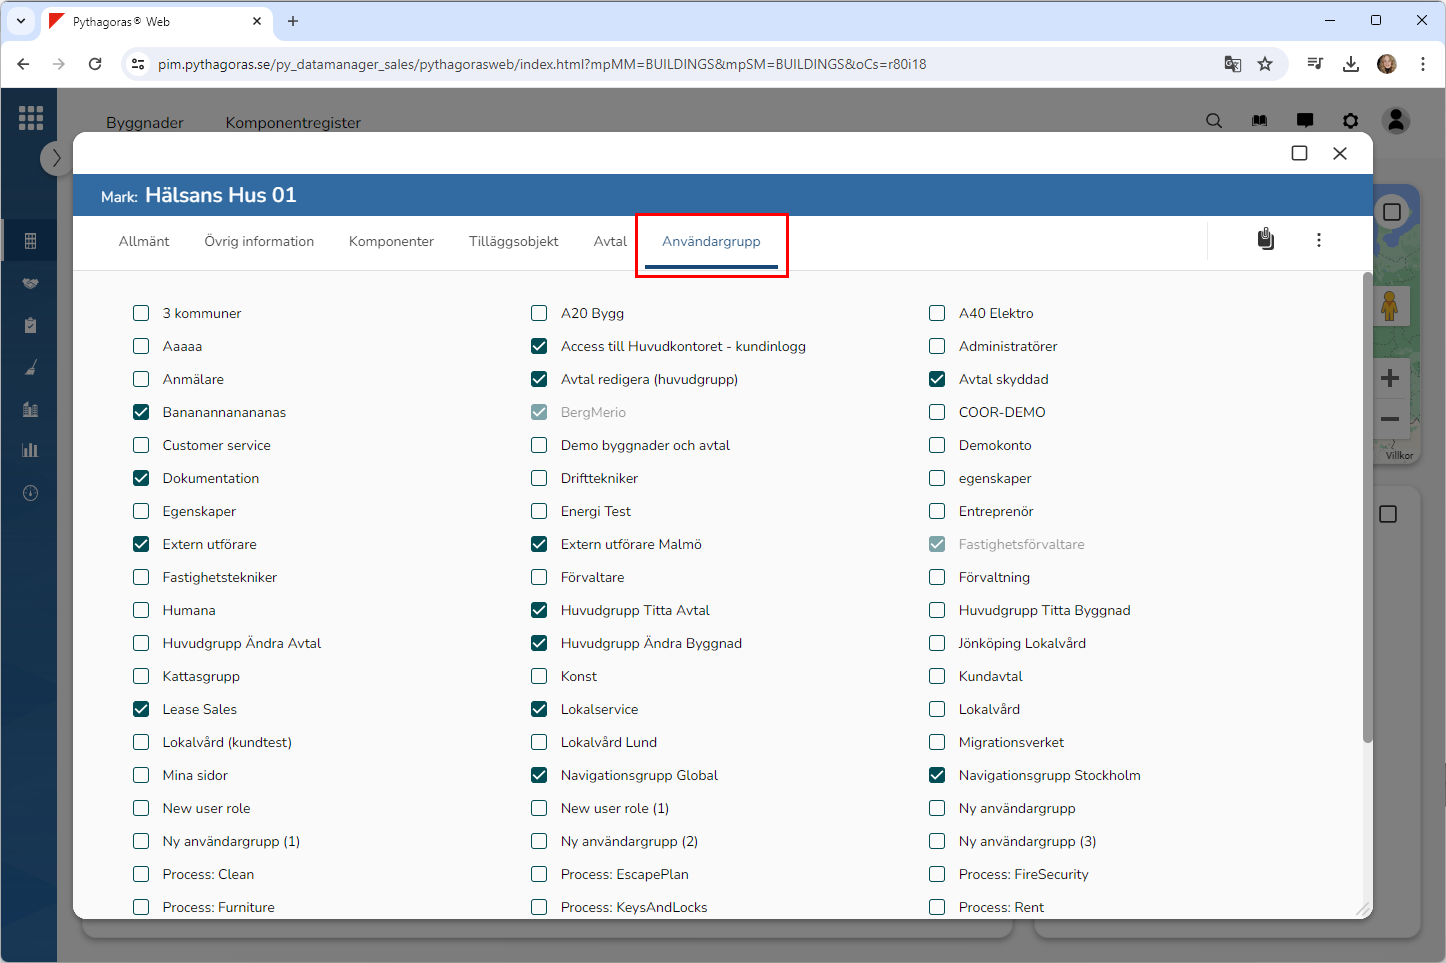Check the 3 kommuner checkbox
Image resolution: width=1446 pixels, height=963 pixels.
coord(141,313)
